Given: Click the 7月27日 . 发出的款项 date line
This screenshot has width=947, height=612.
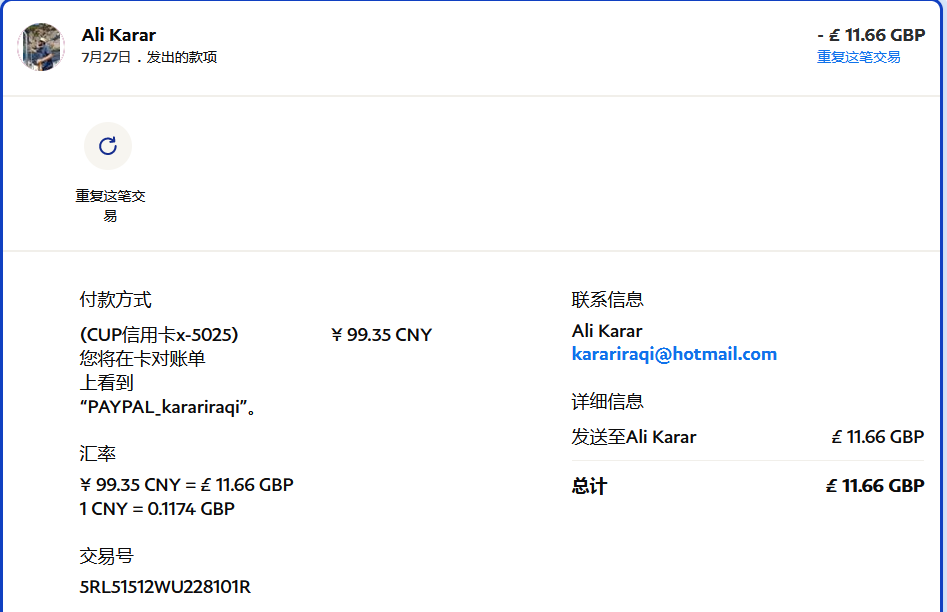Looking at the screenshot, I should pos(149,57).
